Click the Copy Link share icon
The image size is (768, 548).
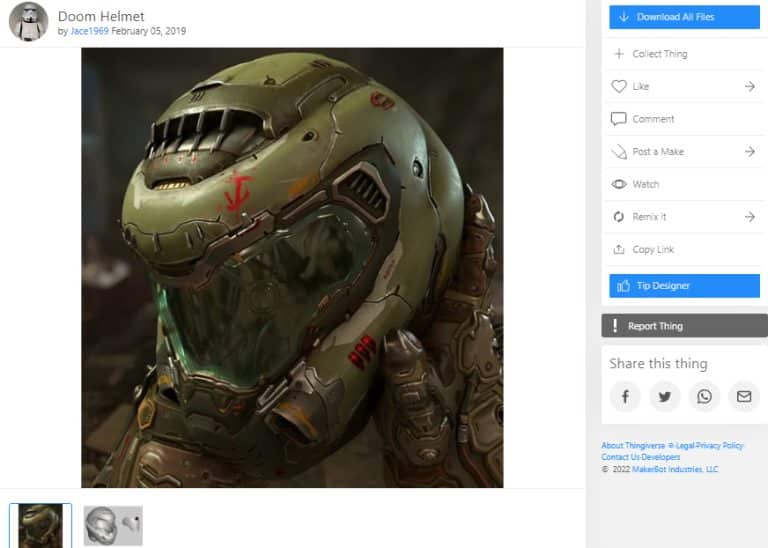pos(619,249)
